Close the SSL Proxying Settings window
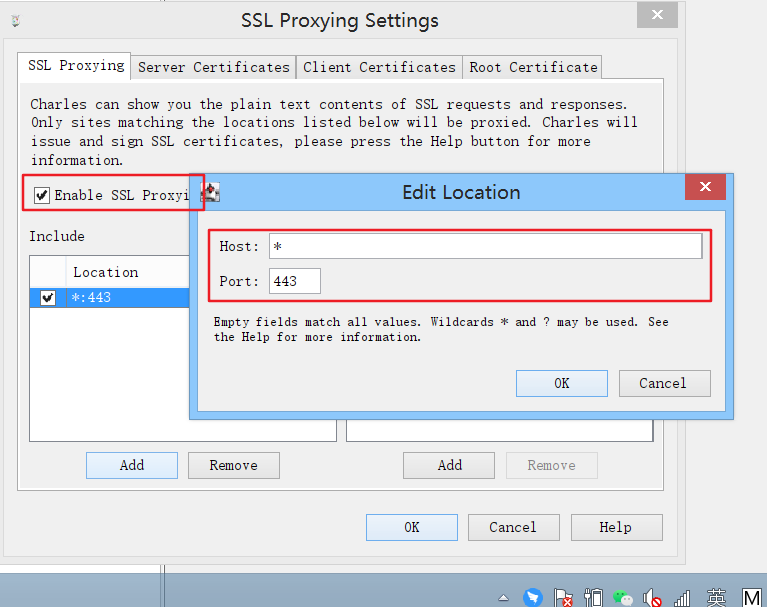The width and height of the screenshot is (767, 607). point(657,15)
